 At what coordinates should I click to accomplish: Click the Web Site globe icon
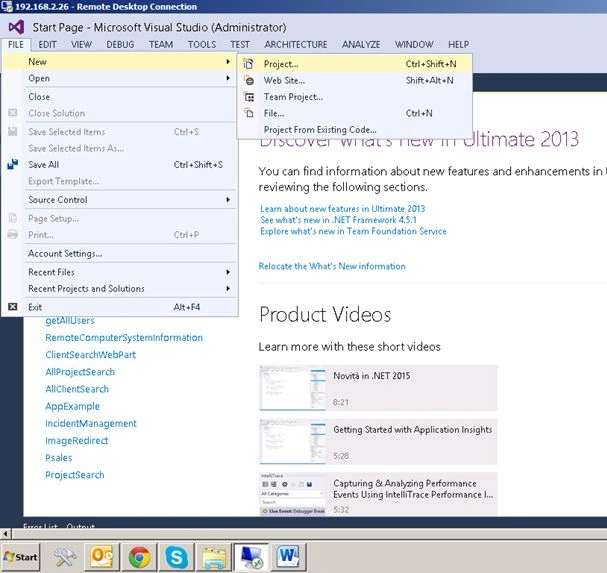(x=249, y=81)
